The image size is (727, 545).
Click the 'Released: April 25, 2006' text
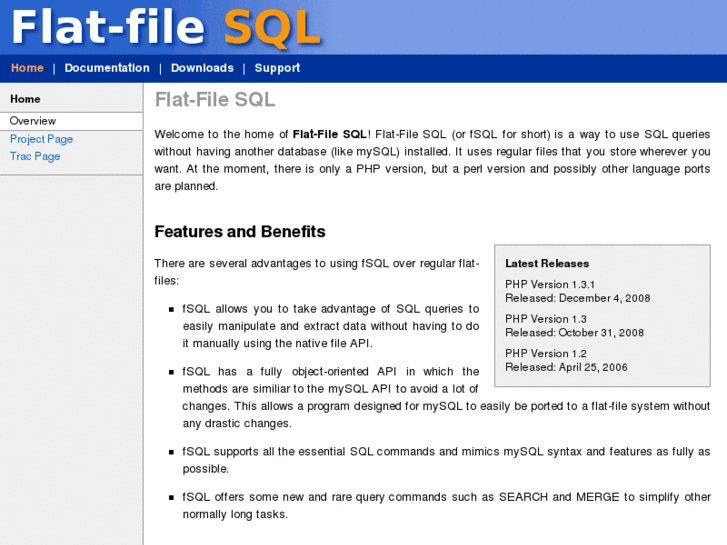pos(566,367)
